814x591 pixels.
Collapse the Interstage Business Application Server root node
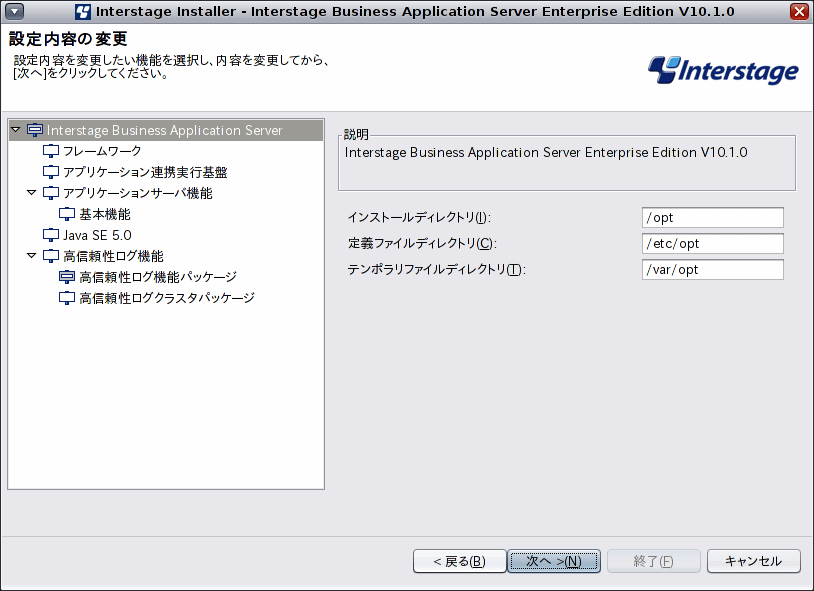point(16,129)
